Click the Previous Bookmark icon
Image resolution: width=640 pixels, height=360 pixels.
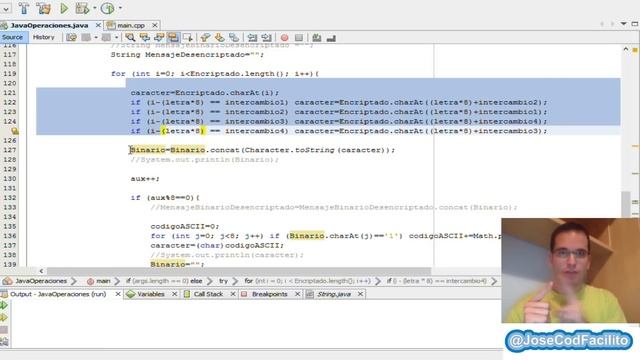pyautogui.click(x=205, y=38)
